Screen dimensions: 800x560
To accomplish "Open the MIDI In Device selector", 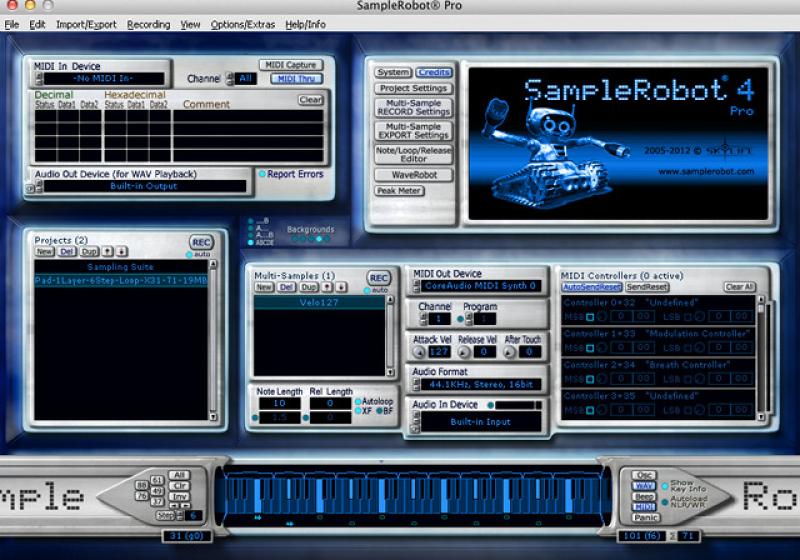I will coord(97,78).
